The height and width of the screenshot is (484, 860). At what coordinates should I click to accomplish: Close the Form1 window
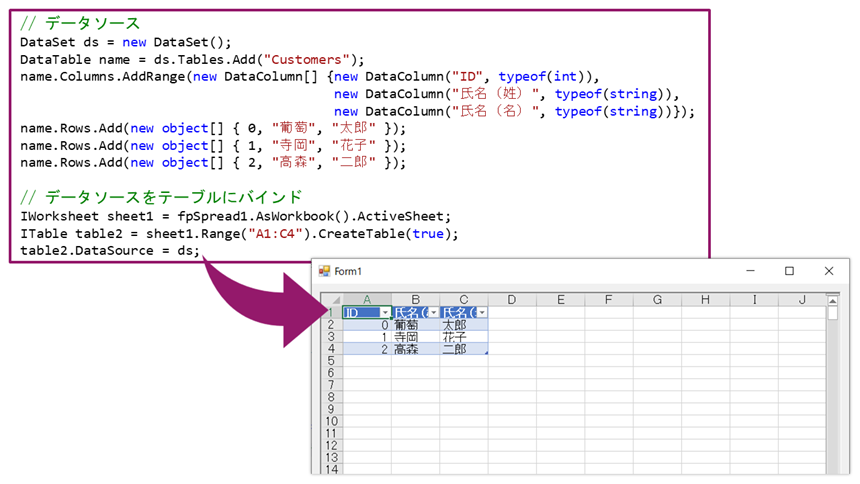[828, 271]
